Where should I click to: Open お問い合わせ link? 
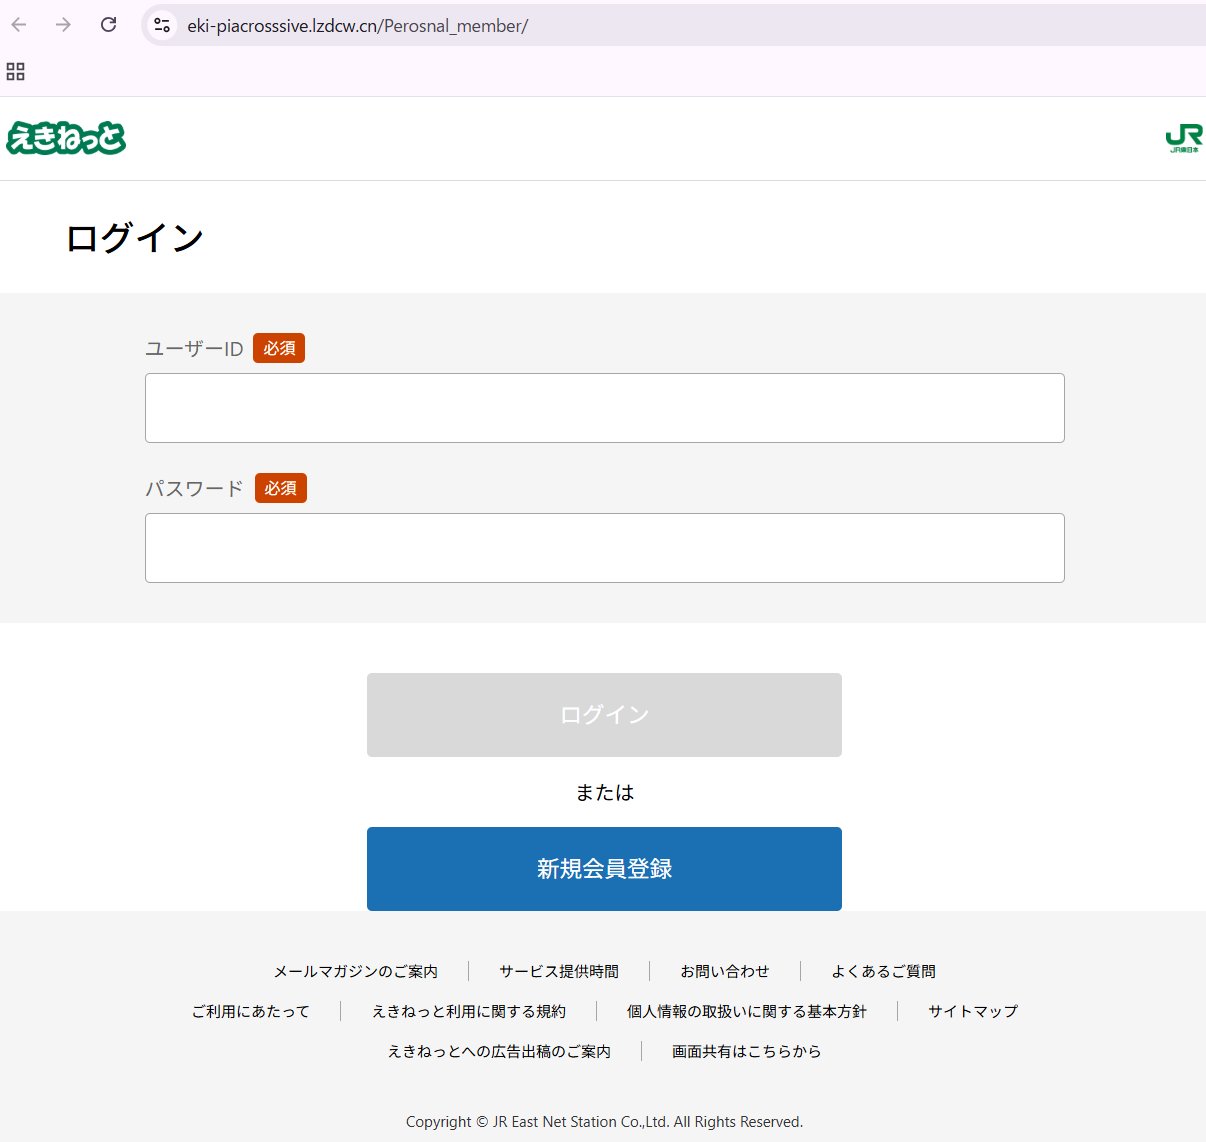point(725,971)
